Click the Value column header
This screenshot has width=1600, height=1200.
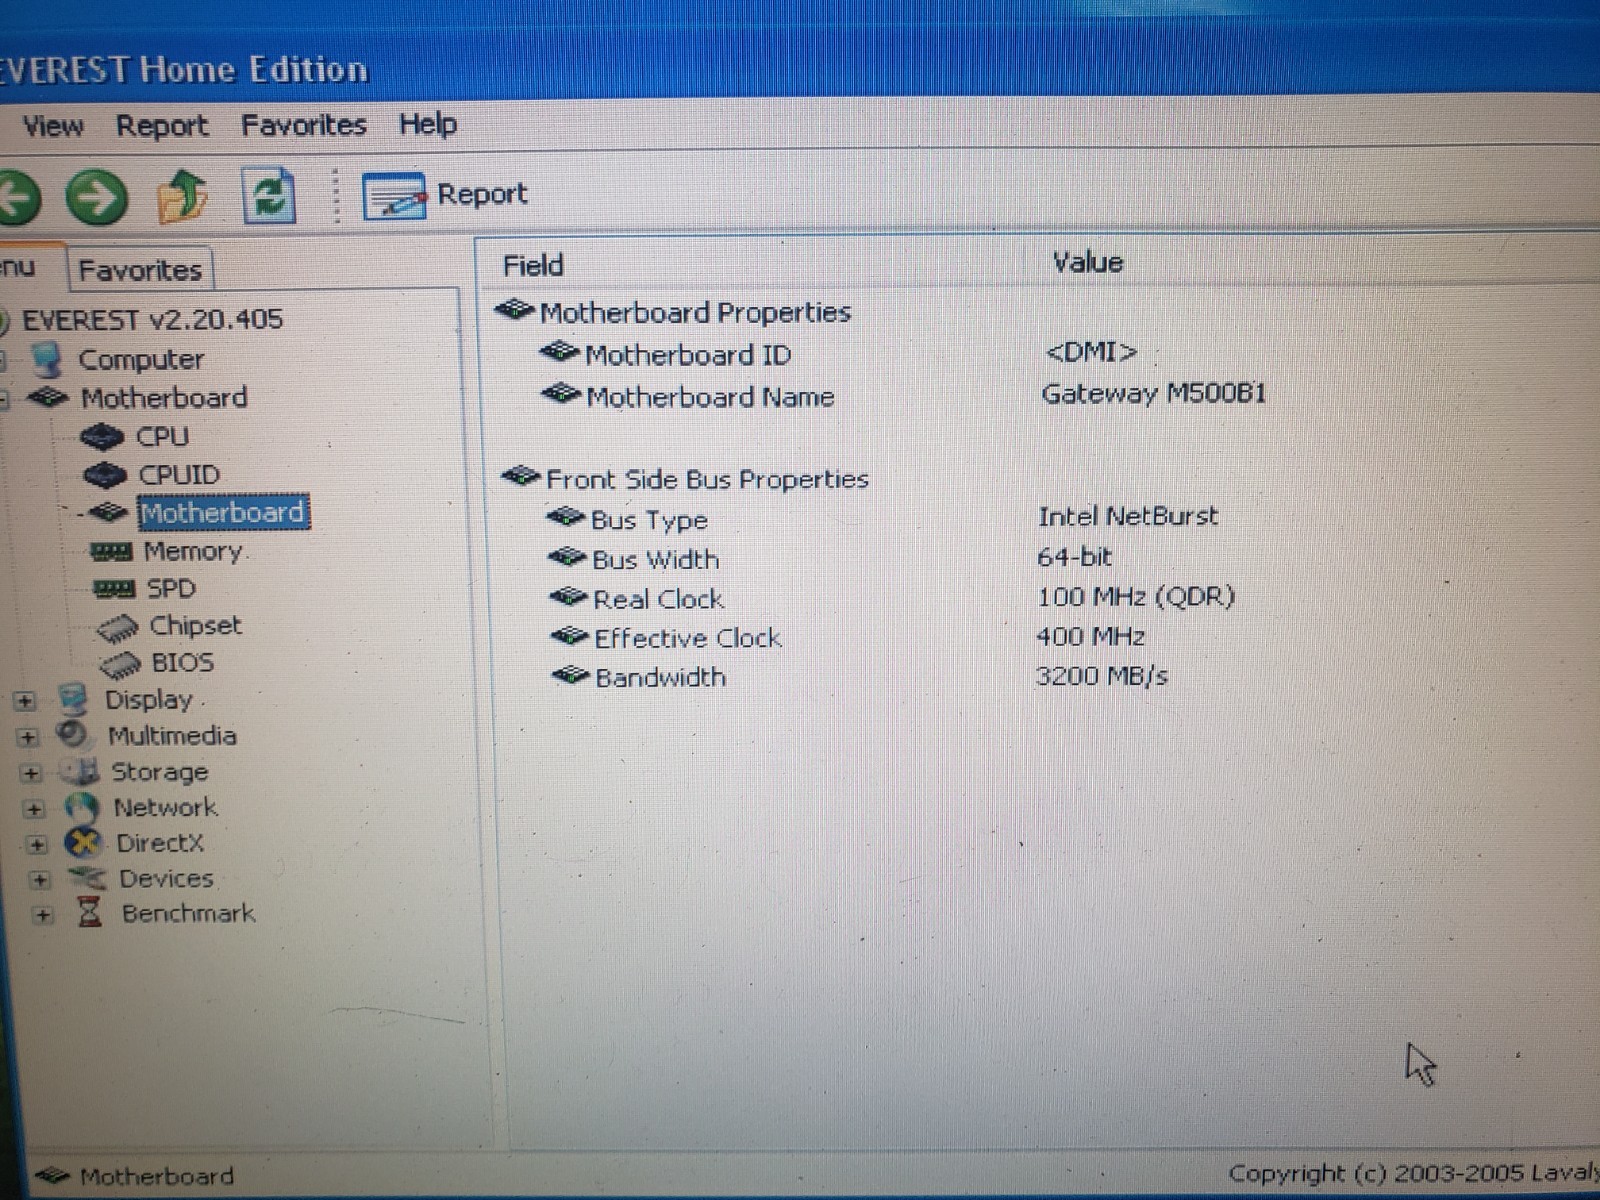tap(1087, 263)
